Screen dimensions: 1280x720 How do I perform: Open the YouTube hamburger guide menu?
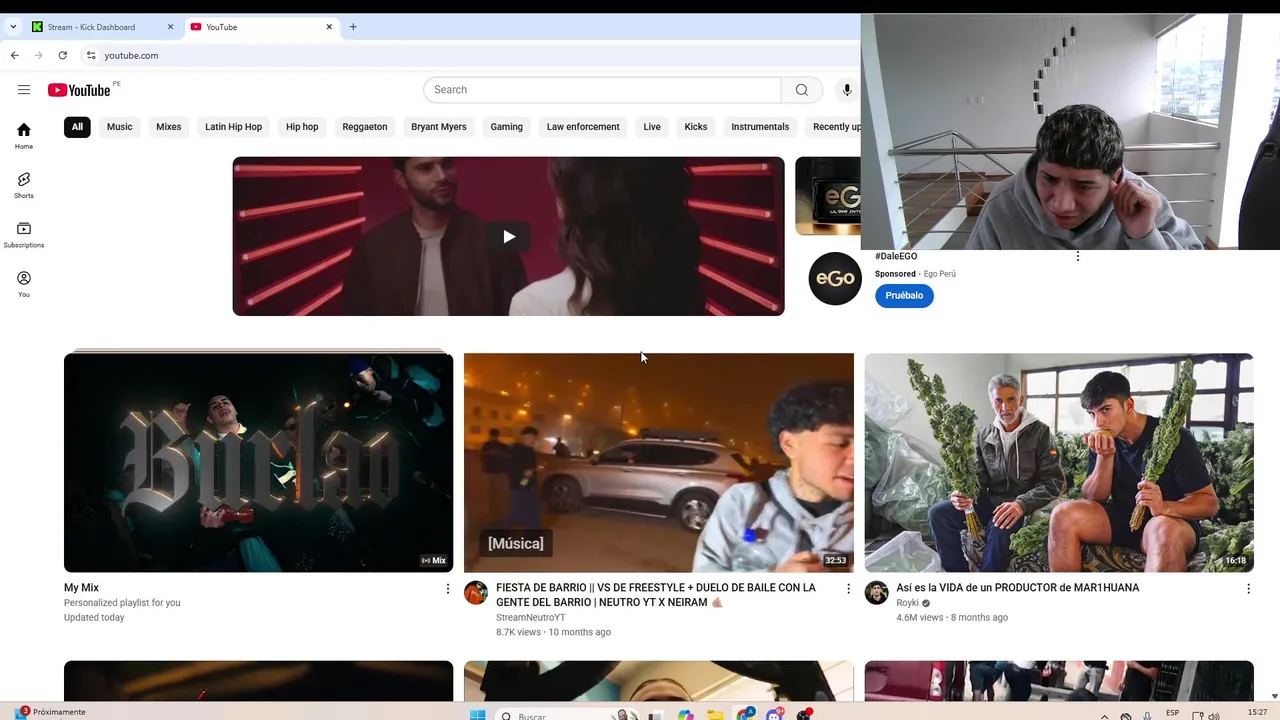coord(24,90)
